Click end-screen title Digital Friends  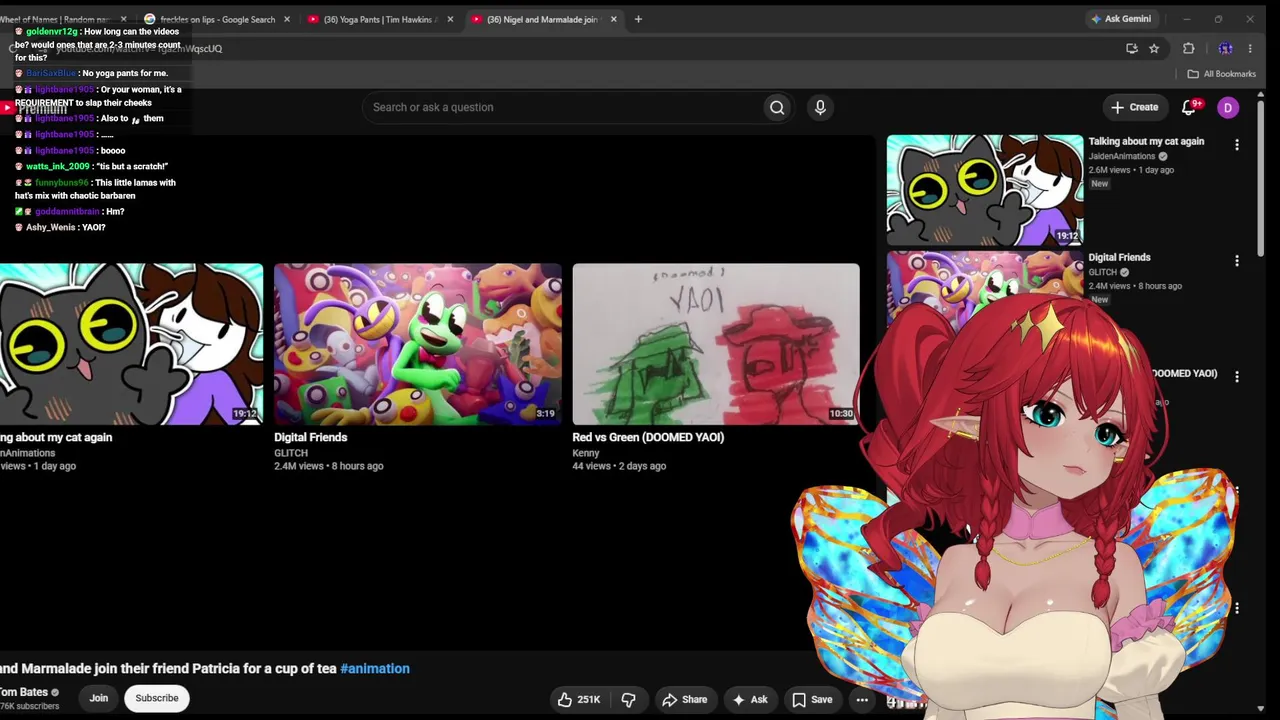pos(311,437)
